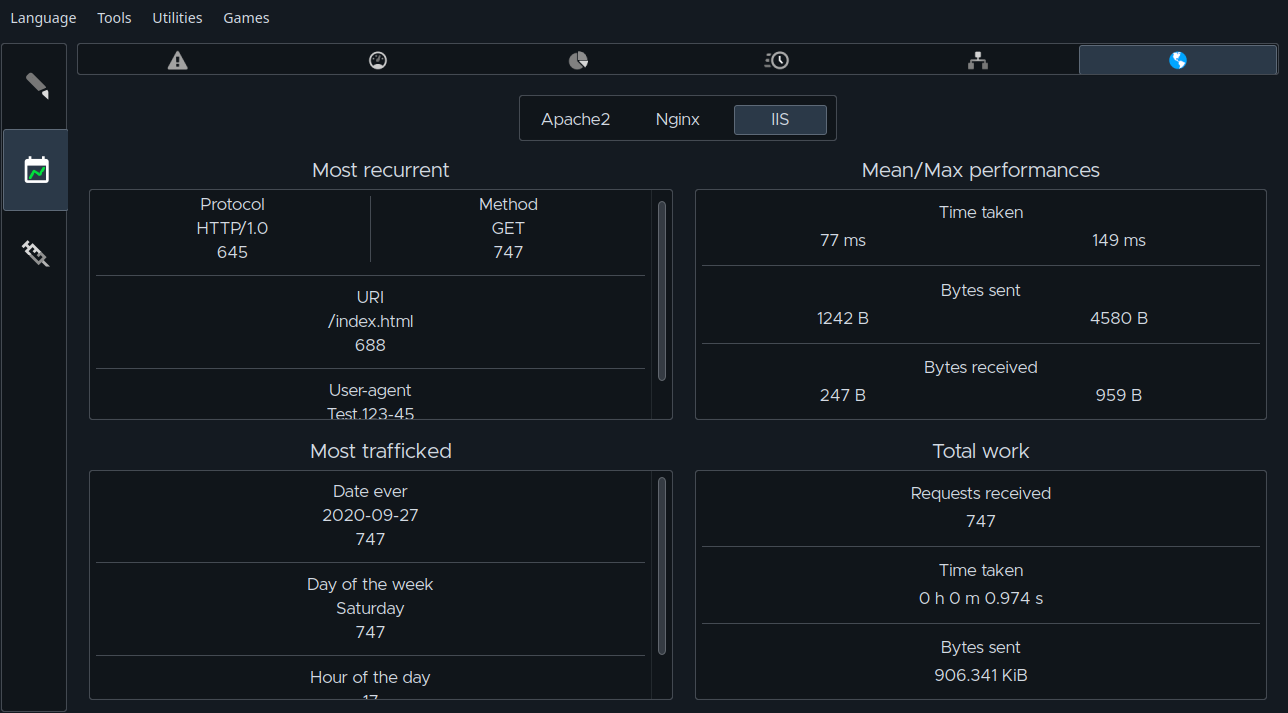
Task: Open the pencil log editor sidebar icon
Action: (36, 86)
